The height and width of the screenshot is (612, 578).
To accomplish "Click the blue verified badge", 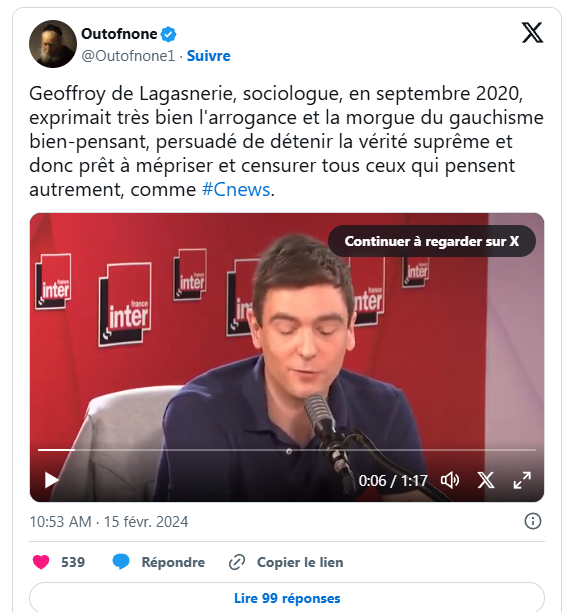I will [169, 34].
